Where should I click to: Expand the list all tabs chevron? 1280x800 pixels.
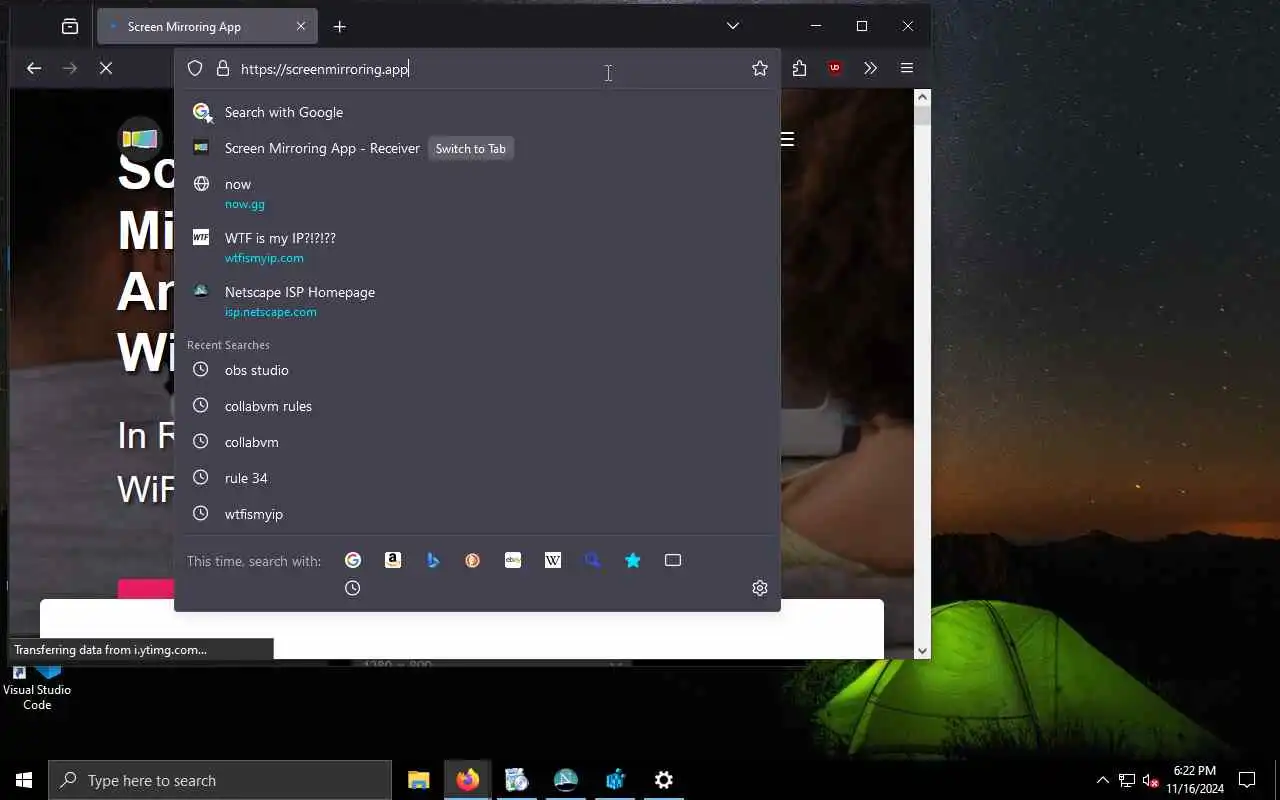pos(733,26)
